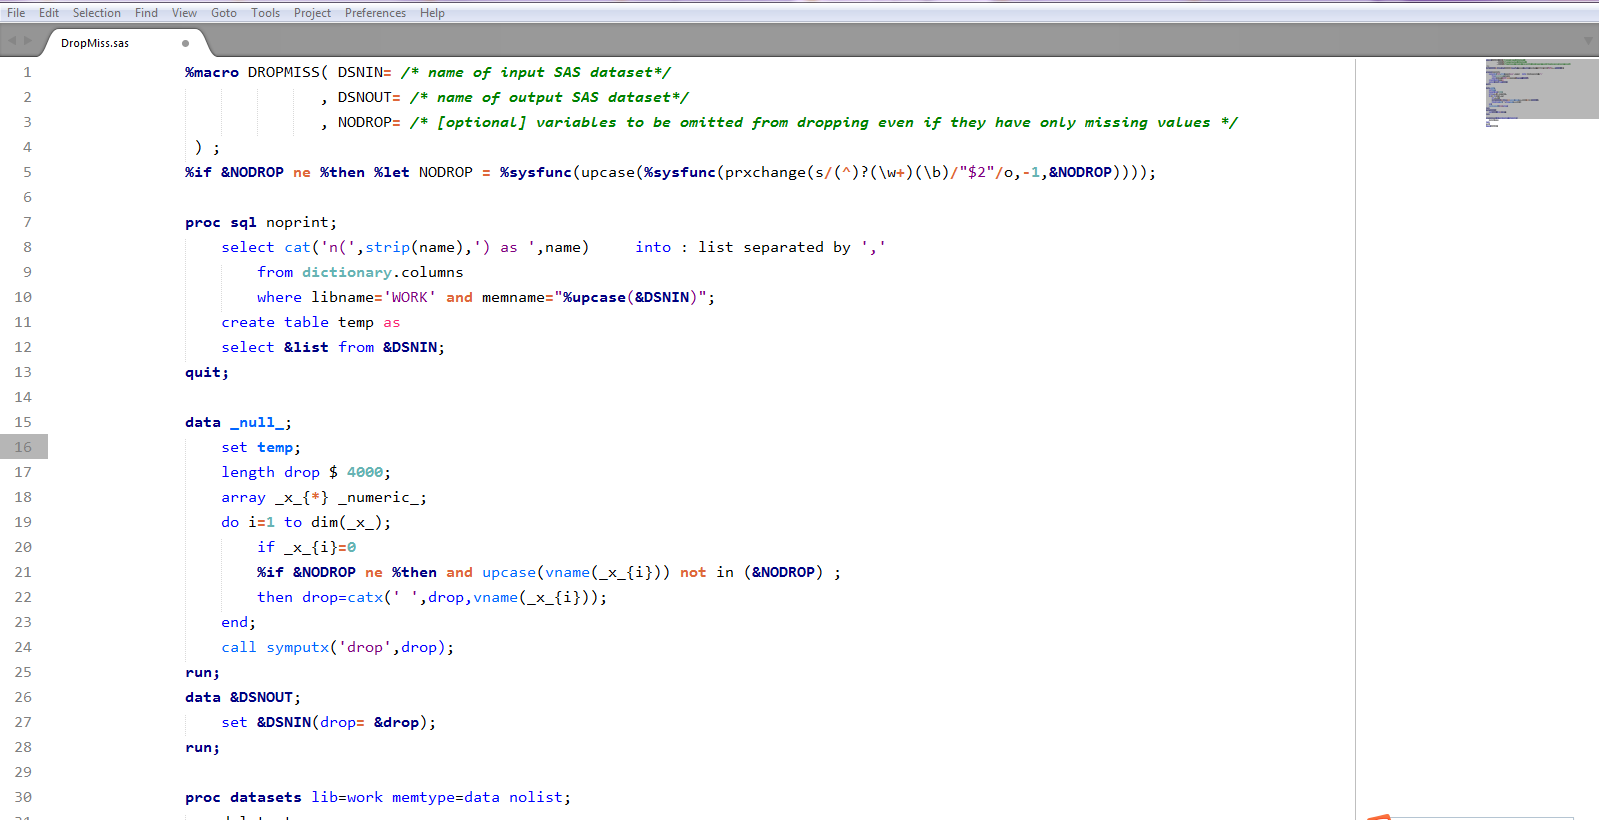Click line number 7 in the gutter
This screenshot has width=1599, height=820.
coord(27,222)
